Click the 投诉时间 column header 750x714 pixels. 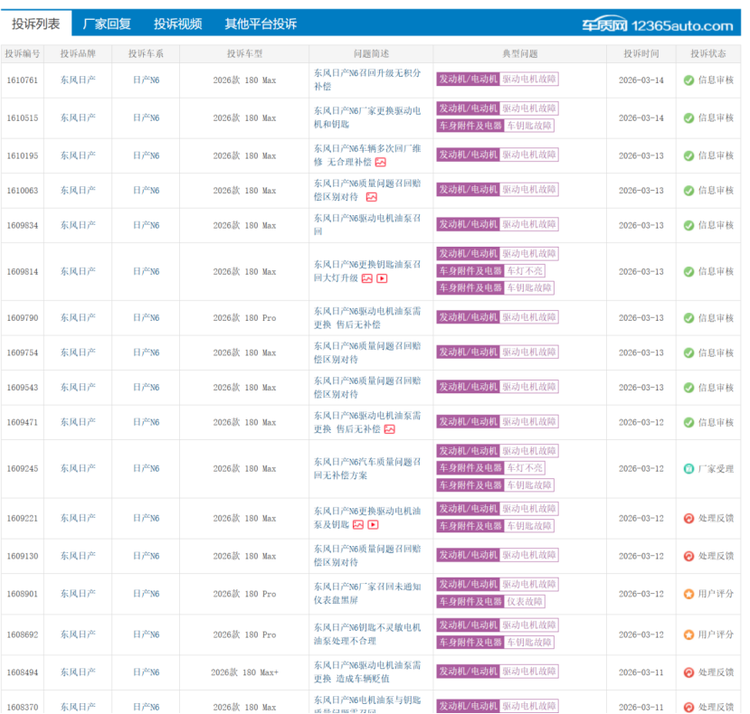[641, 54]
